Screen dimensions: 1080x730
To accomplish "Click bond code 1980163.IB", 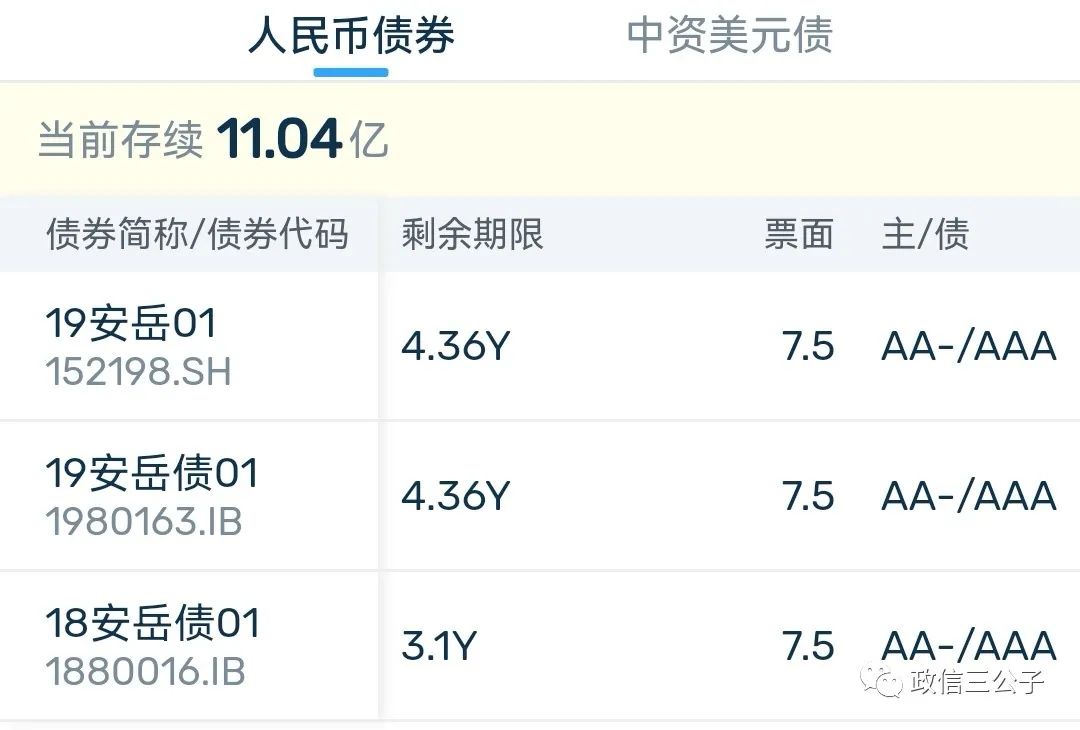I will (144, 521).
